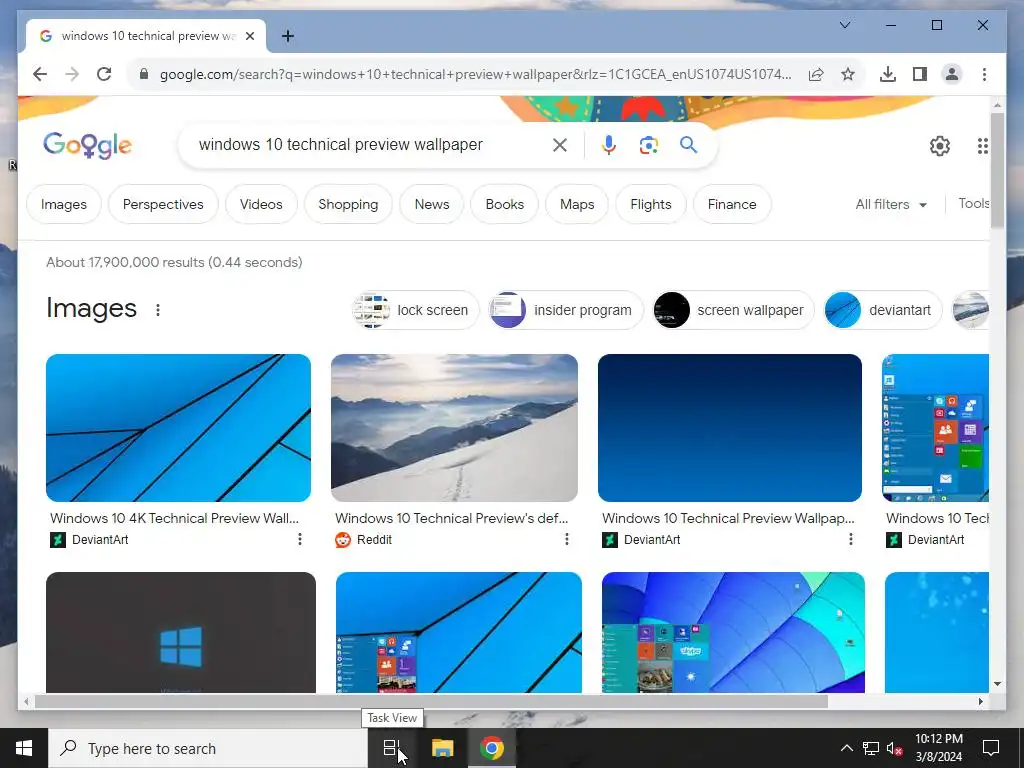1024x768 pixels.
Task: Close the windows 10 technical preview tab
Action: [249, 36]
